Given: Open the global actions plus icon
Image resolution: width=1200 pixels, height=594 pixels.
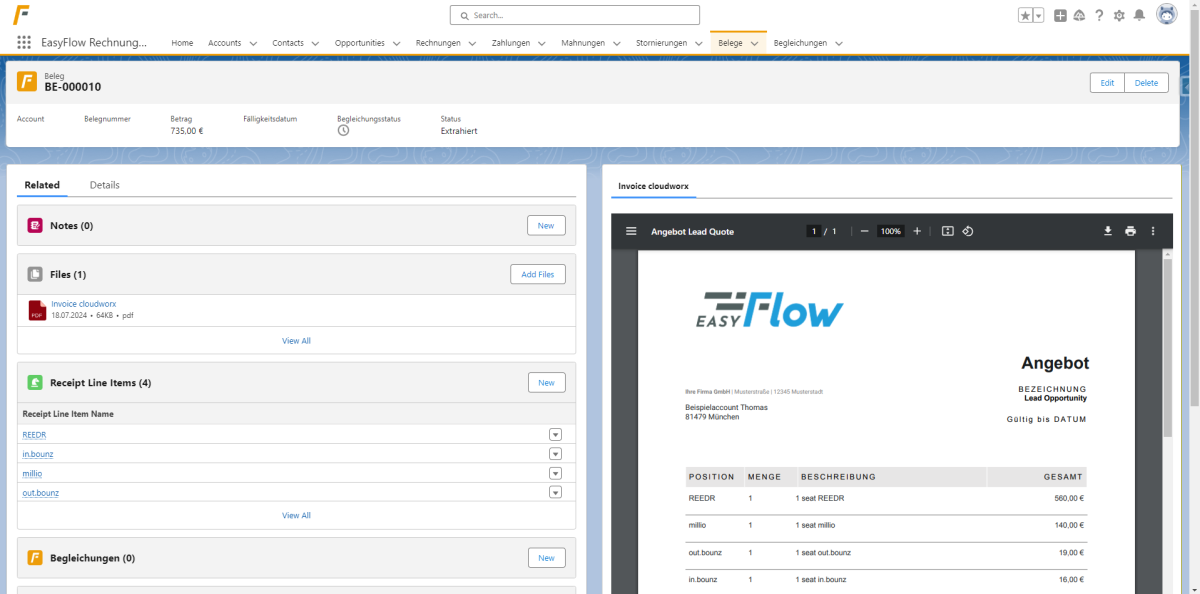Looking at the screenshot, I should pyautogui.click(x=1061, y=15).
